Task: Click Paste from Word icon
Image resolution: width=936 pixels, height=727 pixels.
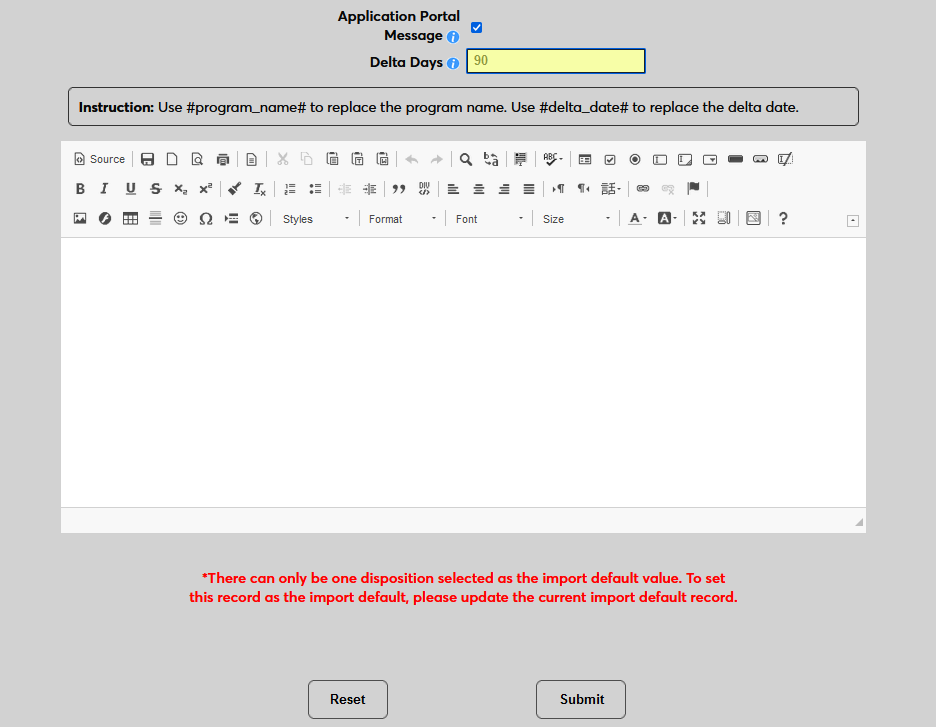Action: [383, 159]
